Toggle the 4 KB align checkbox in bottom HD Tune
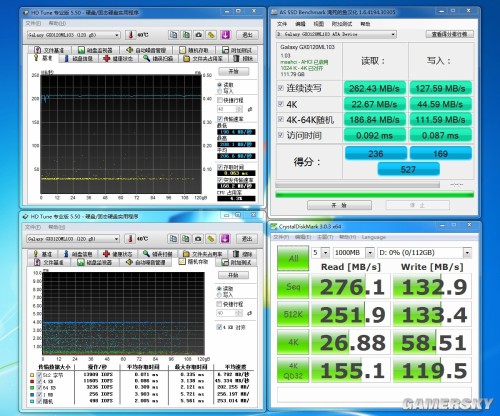Viewport: 500px width, 416px height. pos(219,327)
